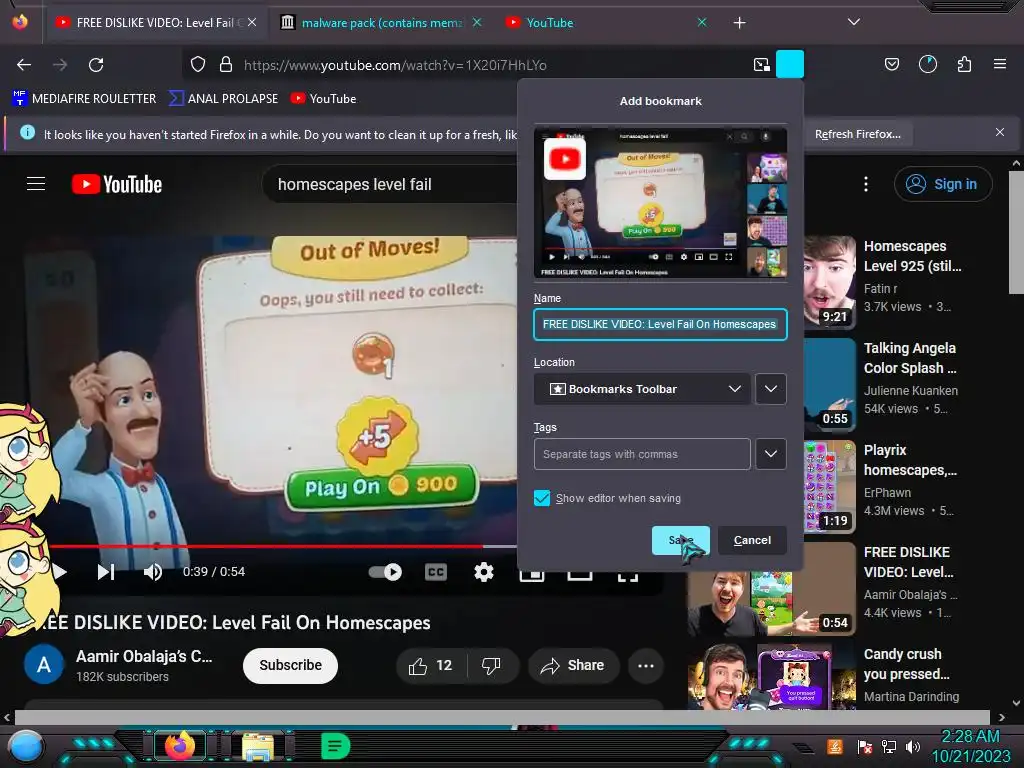Open the YouTube bookmark in toolbar
The width and height of the screenshot is (1024, 768).
[x=324, y=99]
